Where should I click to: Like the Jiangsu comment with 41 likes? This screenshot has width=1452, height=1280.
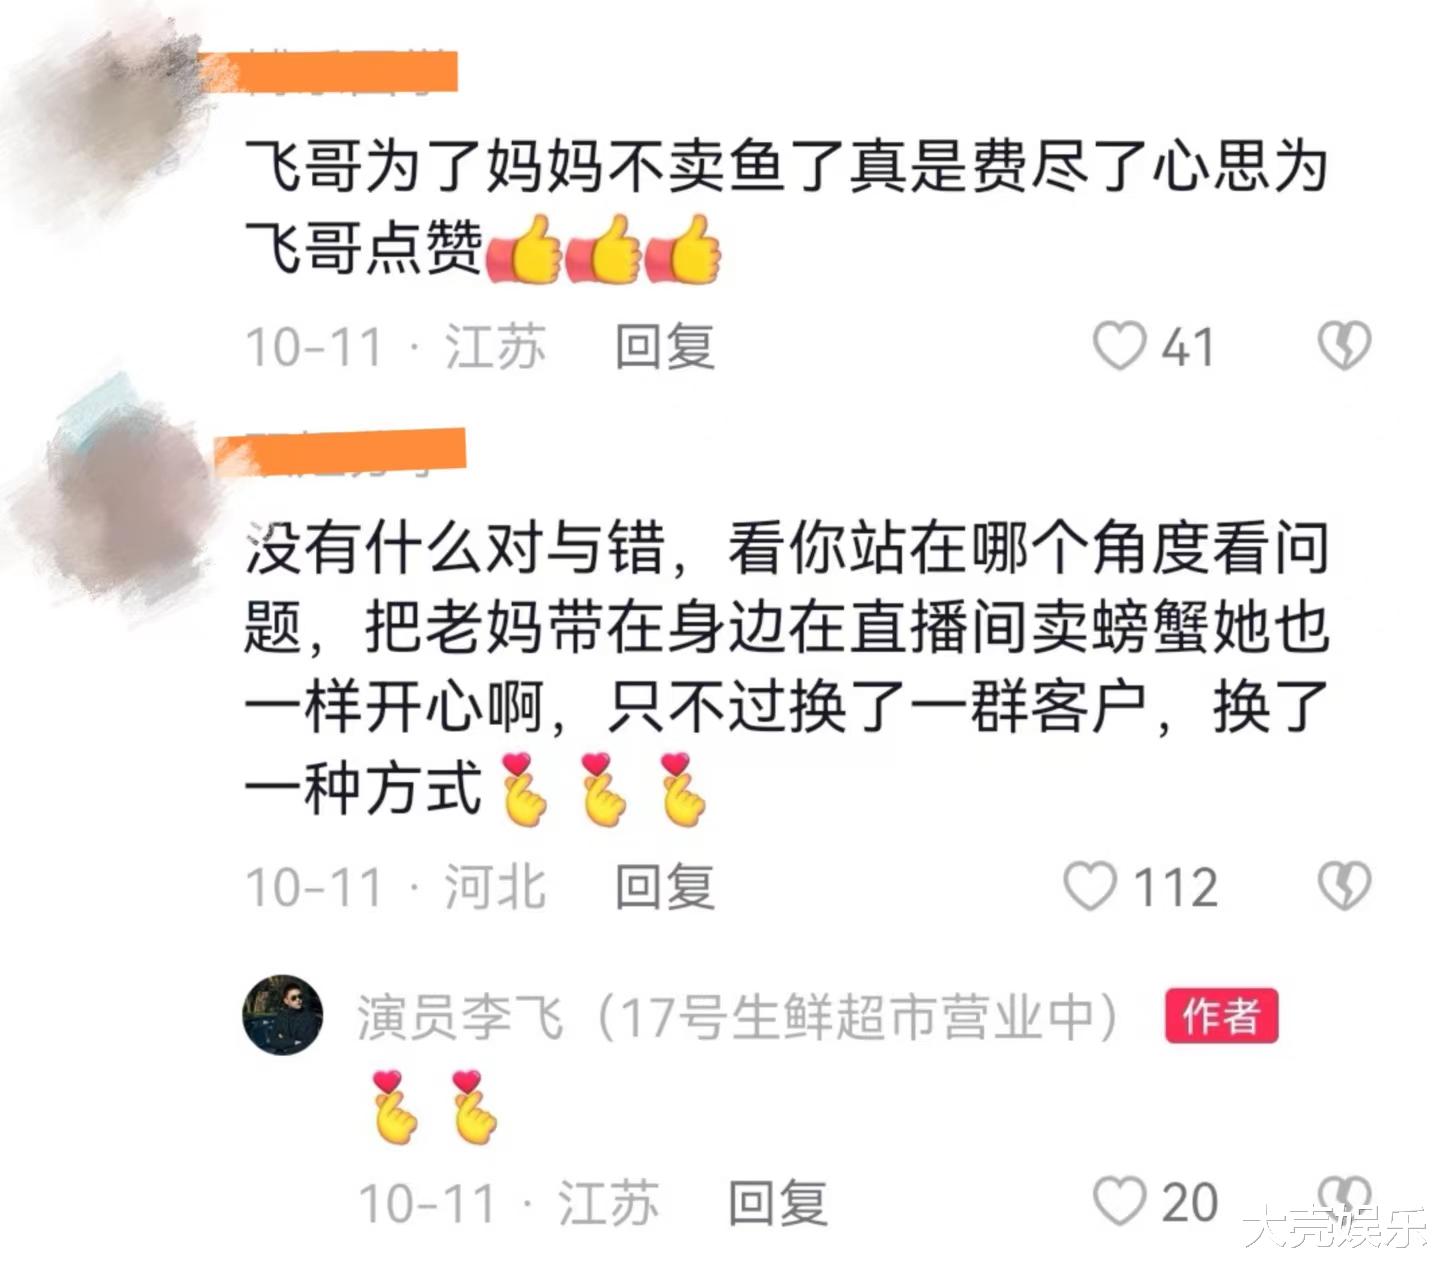1119,347
